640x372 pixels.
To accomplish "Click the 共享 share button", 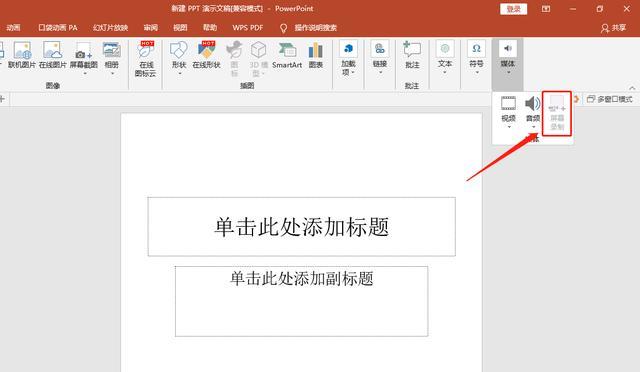I will click(613, 28).
